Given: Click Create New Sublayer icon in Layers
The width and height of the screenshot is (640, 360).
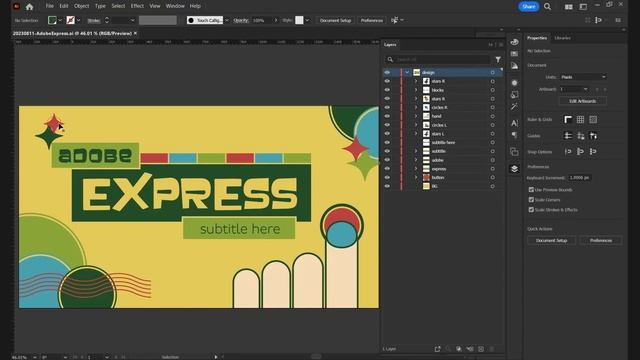Looking at the screenshot, I should [470, 349].
